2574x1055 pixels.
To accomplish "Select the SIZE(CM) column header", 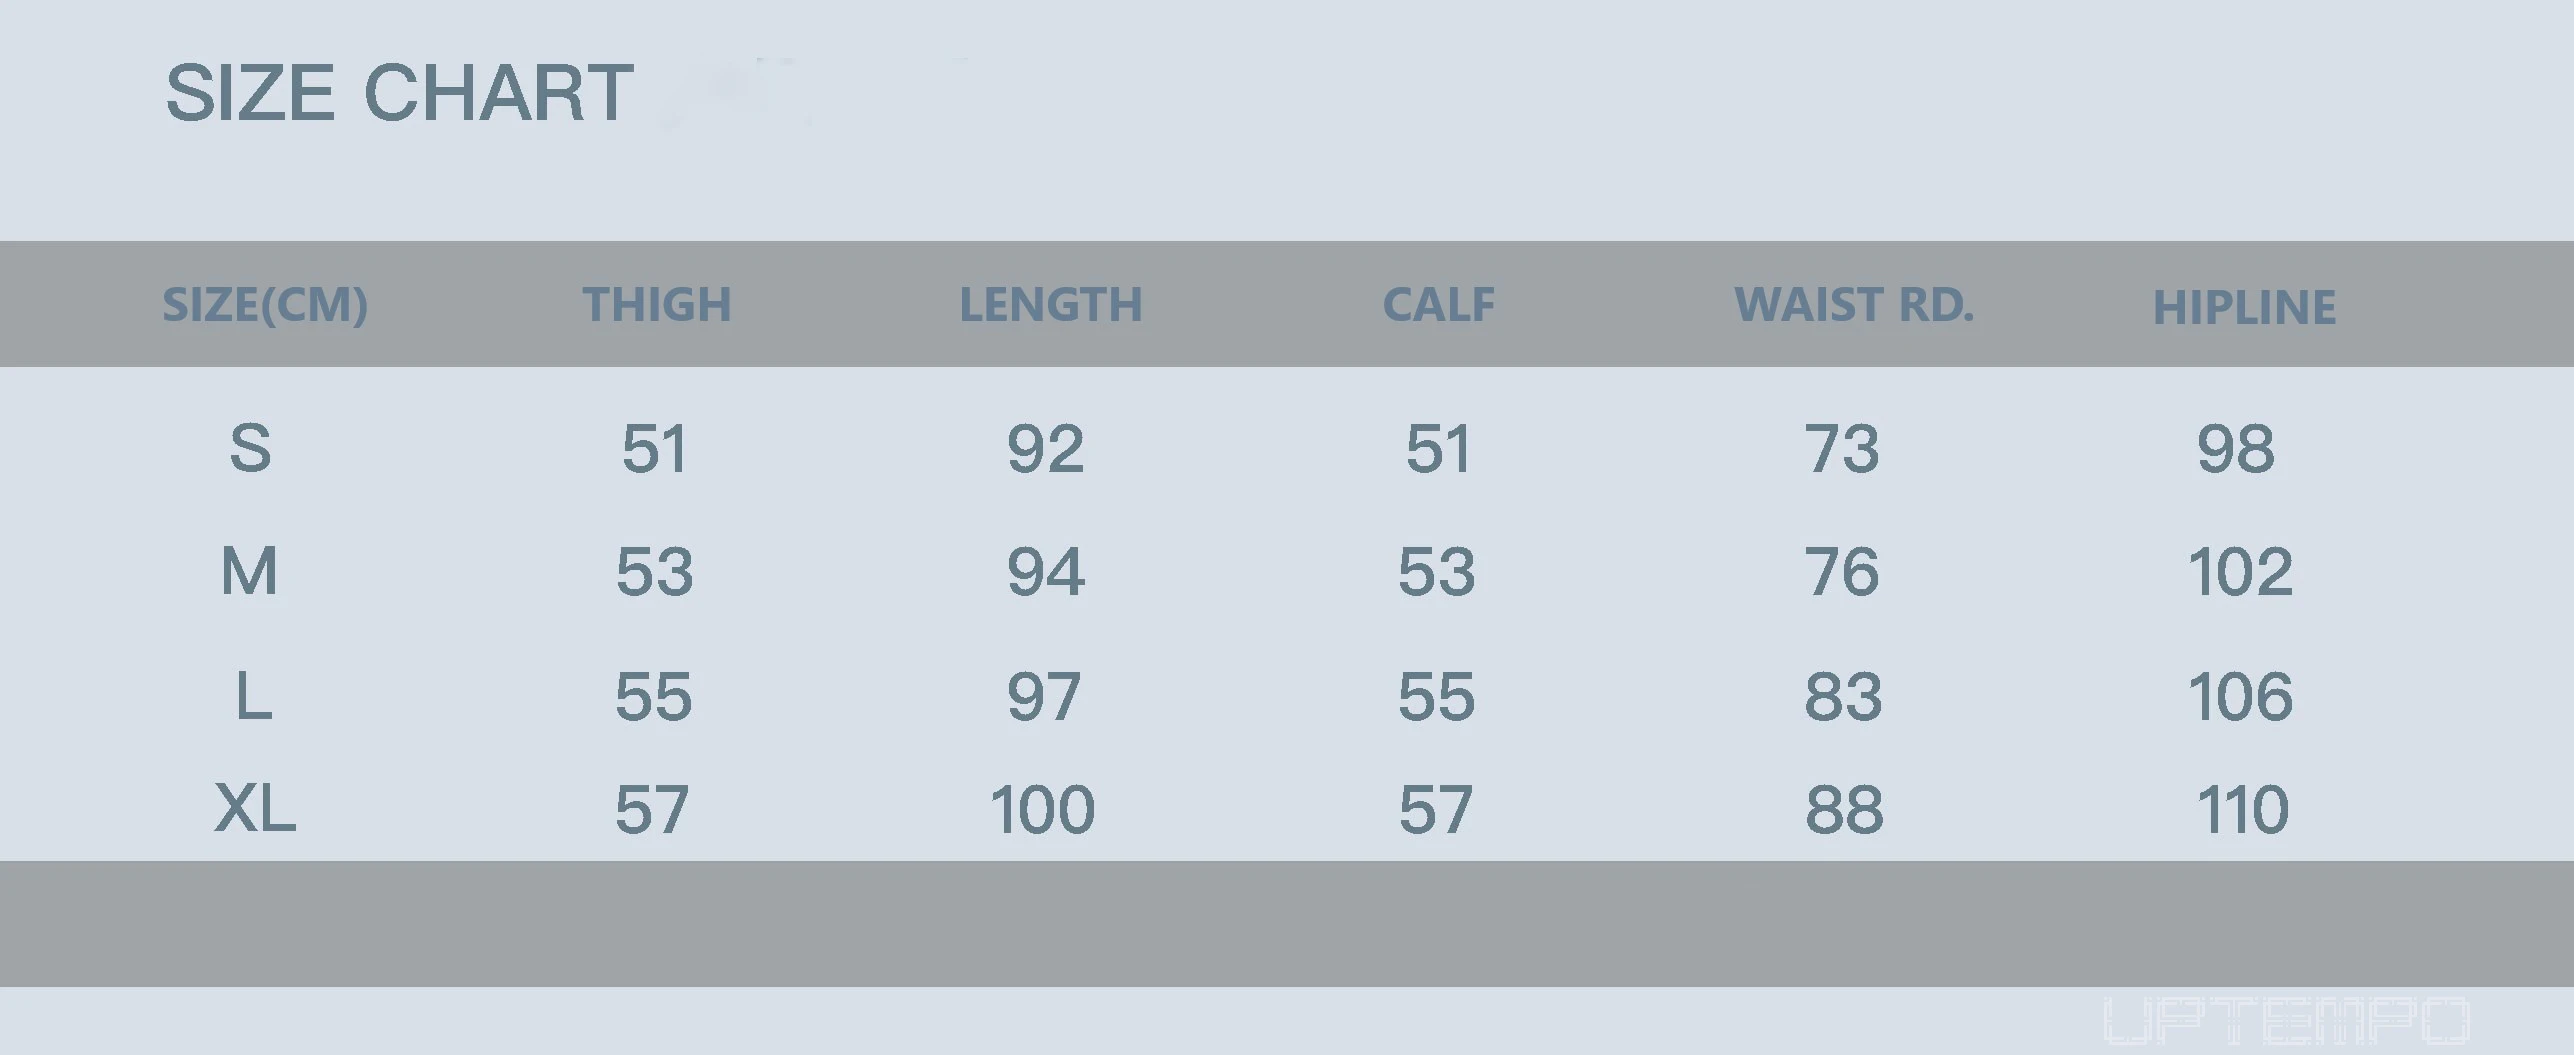I will (265, 305).
